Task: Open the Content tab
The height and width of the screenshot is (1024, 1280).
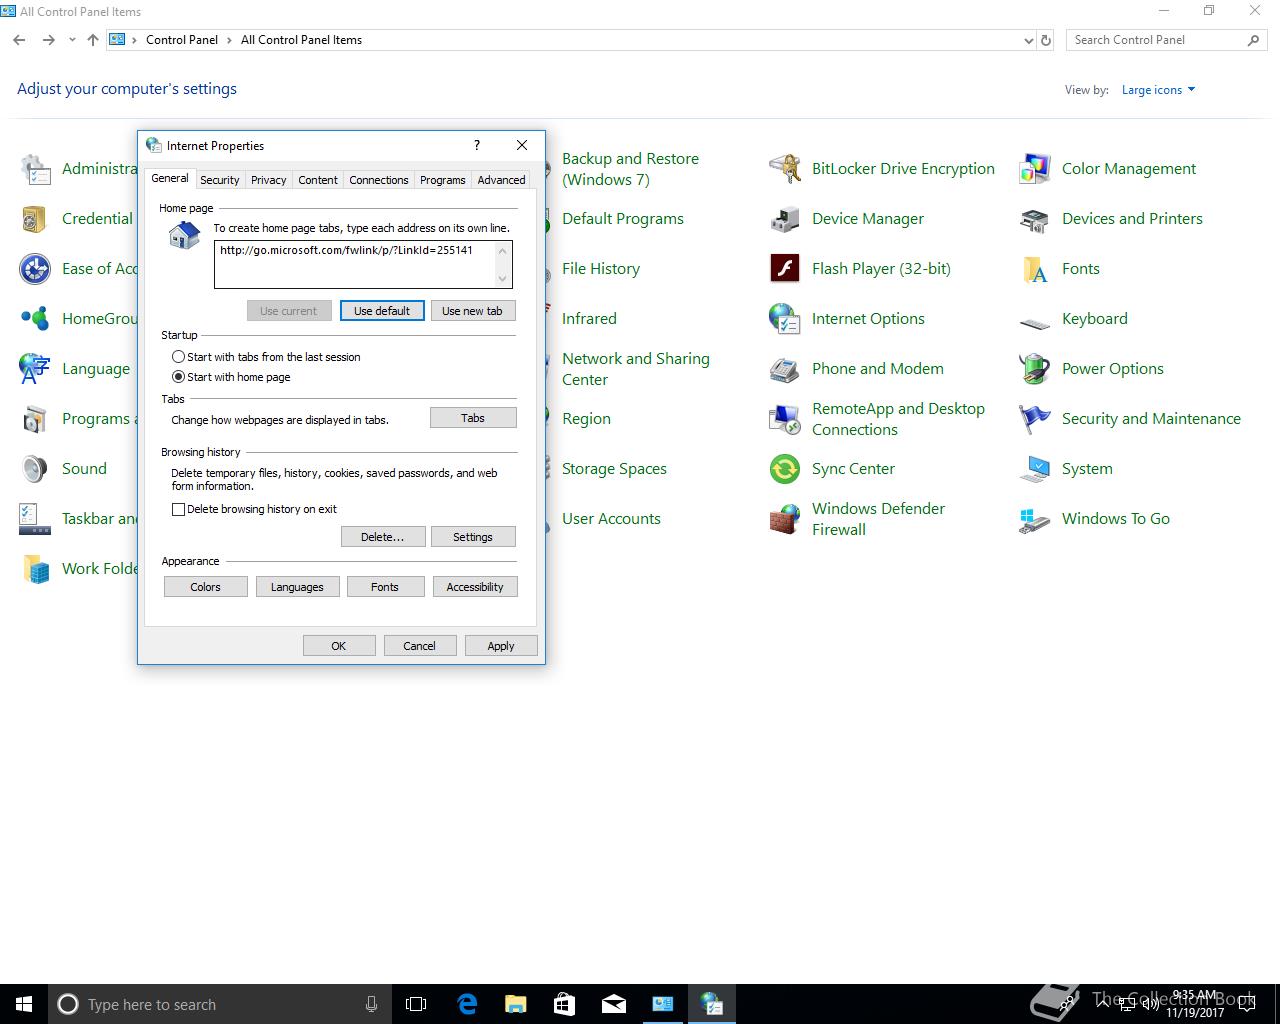Action: tap(317, 180)
